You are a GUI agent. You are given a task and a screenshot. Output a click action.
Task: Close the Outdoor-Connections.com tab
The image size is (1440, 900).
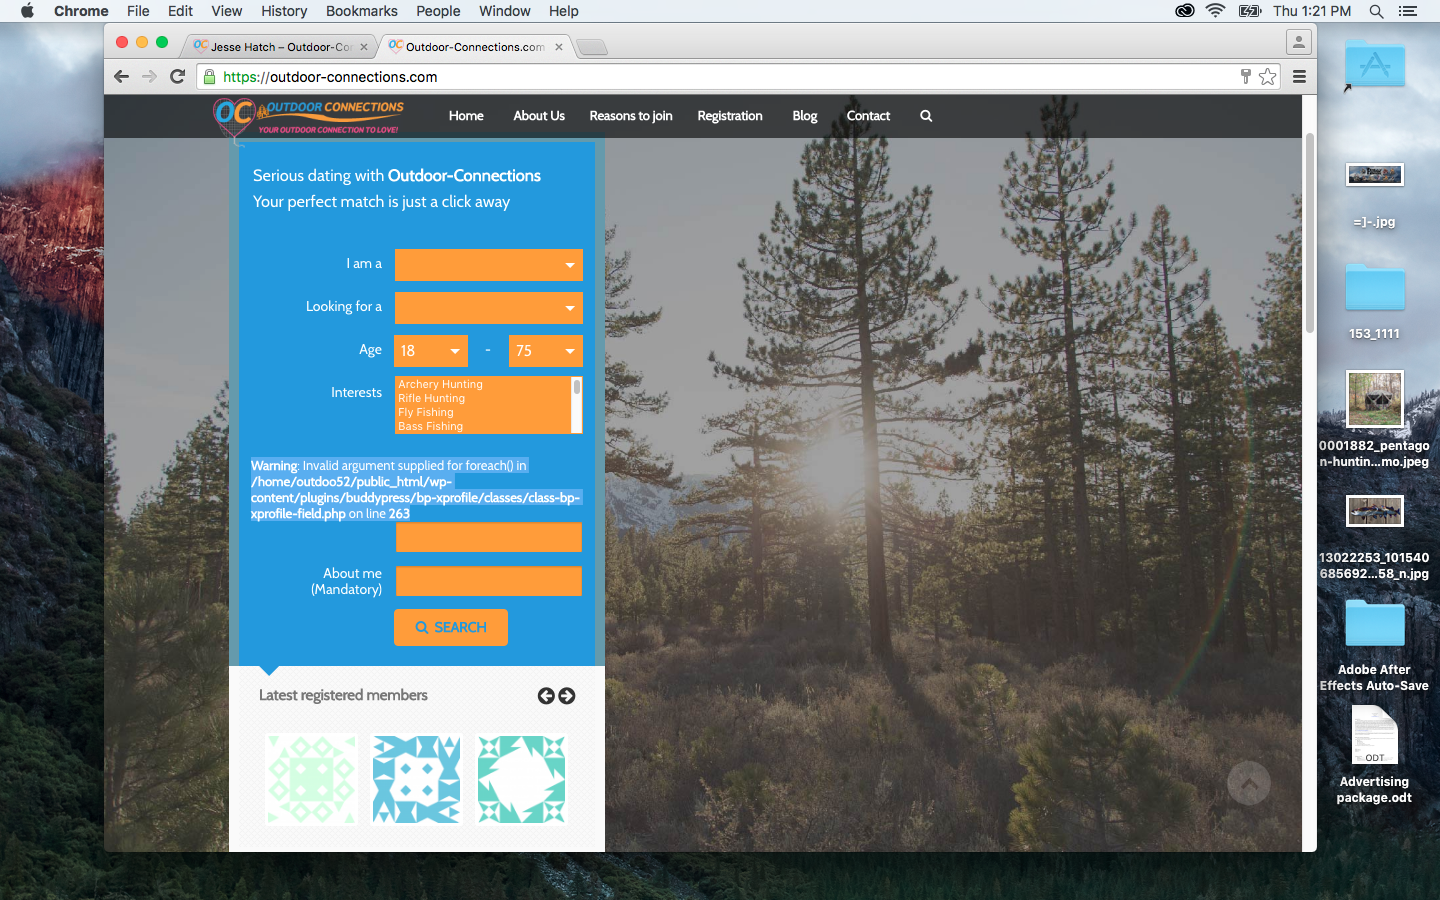tap(559, 47)
